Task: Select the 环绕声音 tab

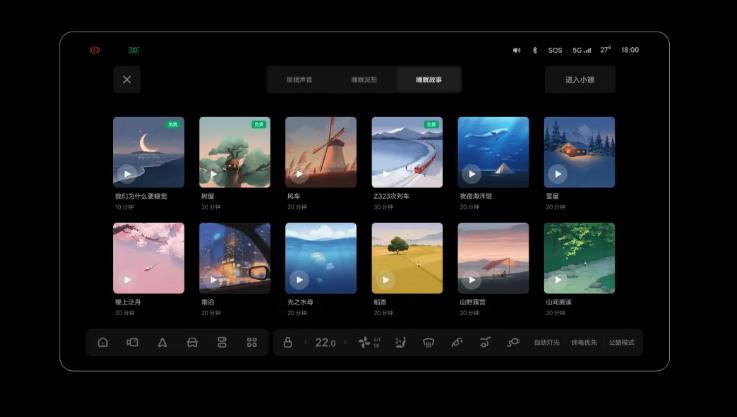Action: pos(299,79)
